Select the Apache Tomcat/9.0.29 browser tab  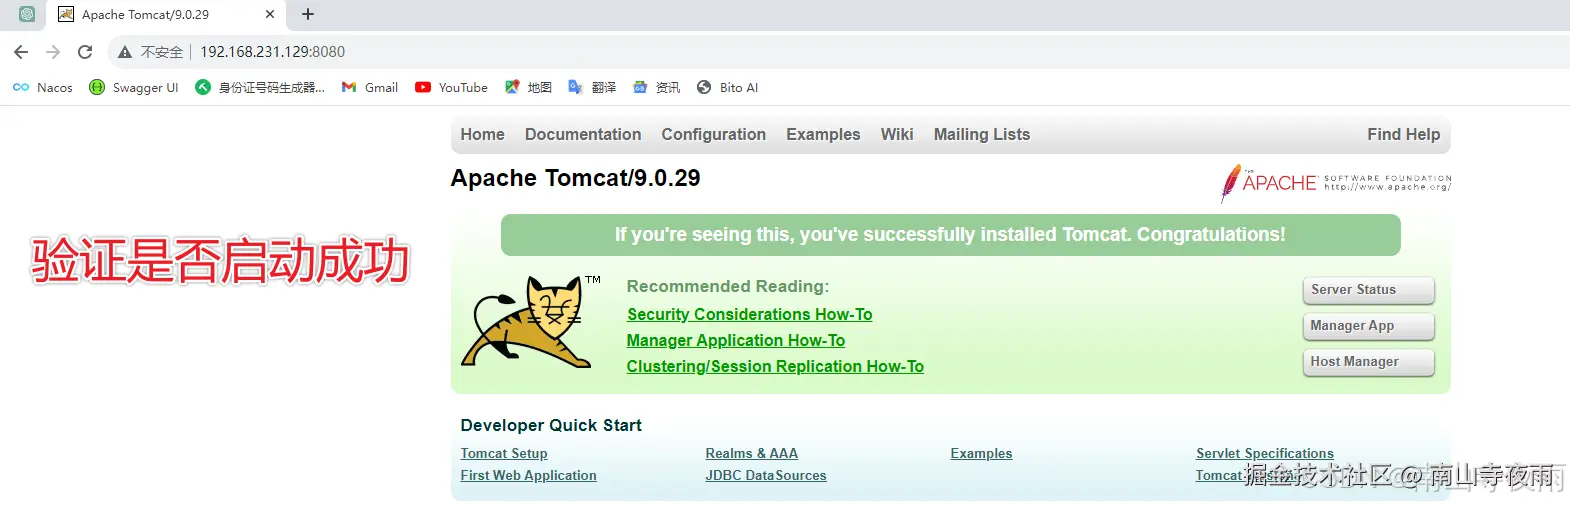point(167,14)
